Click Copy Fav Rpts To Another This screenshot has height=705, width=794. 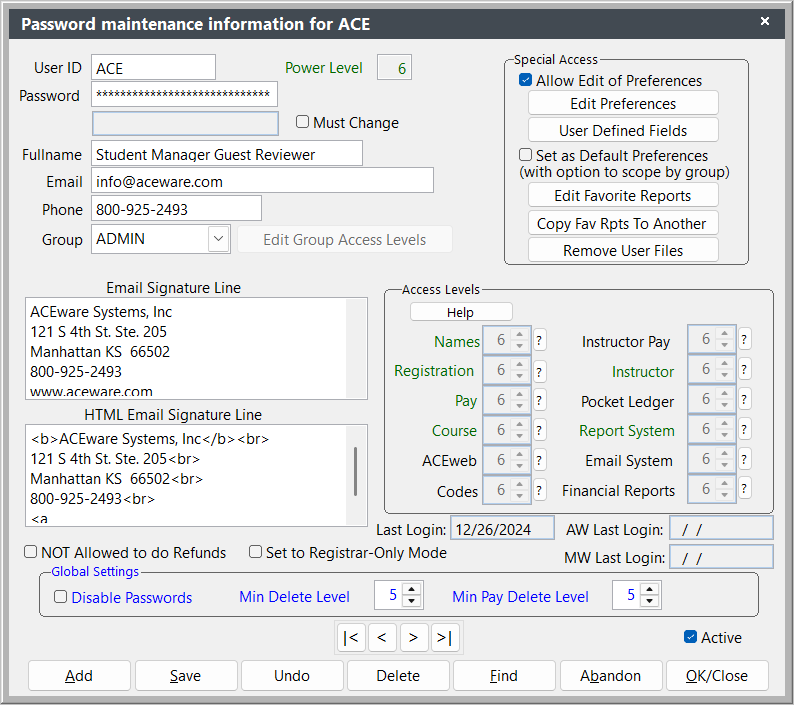pos(623,223)
